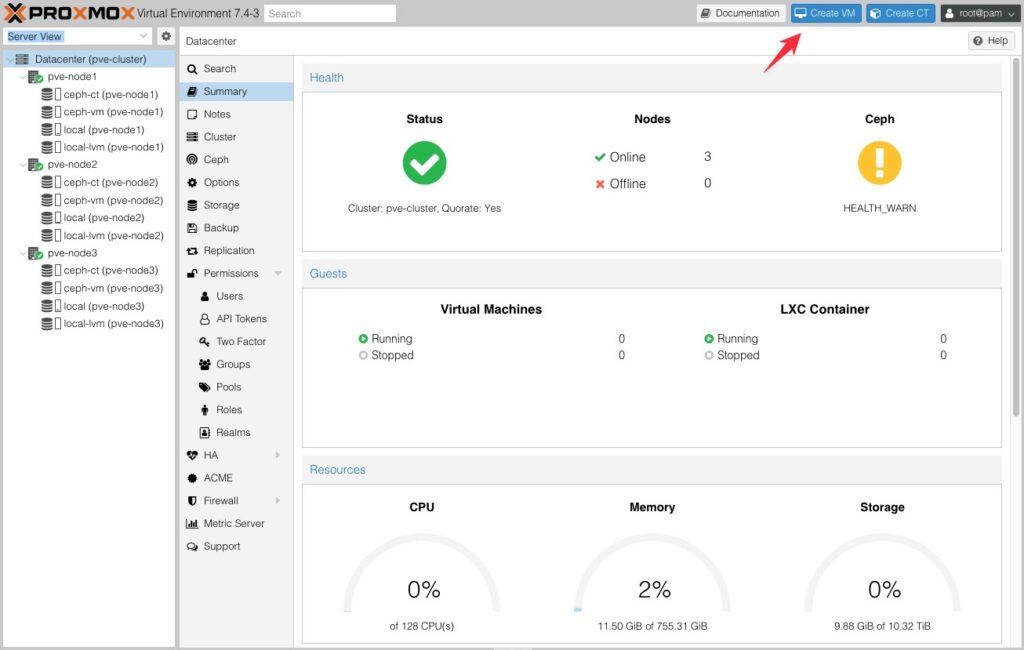Click the Ceph logo icon in side menu

[x=192, y=159]
